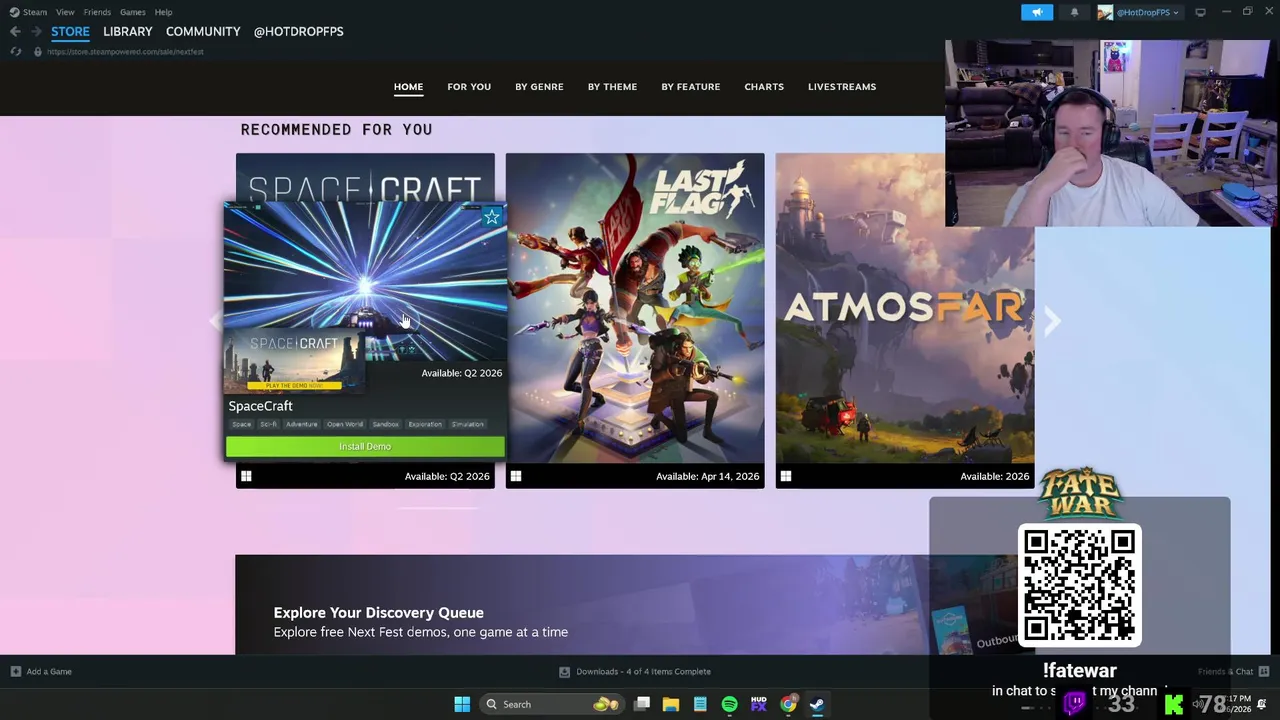Open the Friends menu

(x=97, y=12)
